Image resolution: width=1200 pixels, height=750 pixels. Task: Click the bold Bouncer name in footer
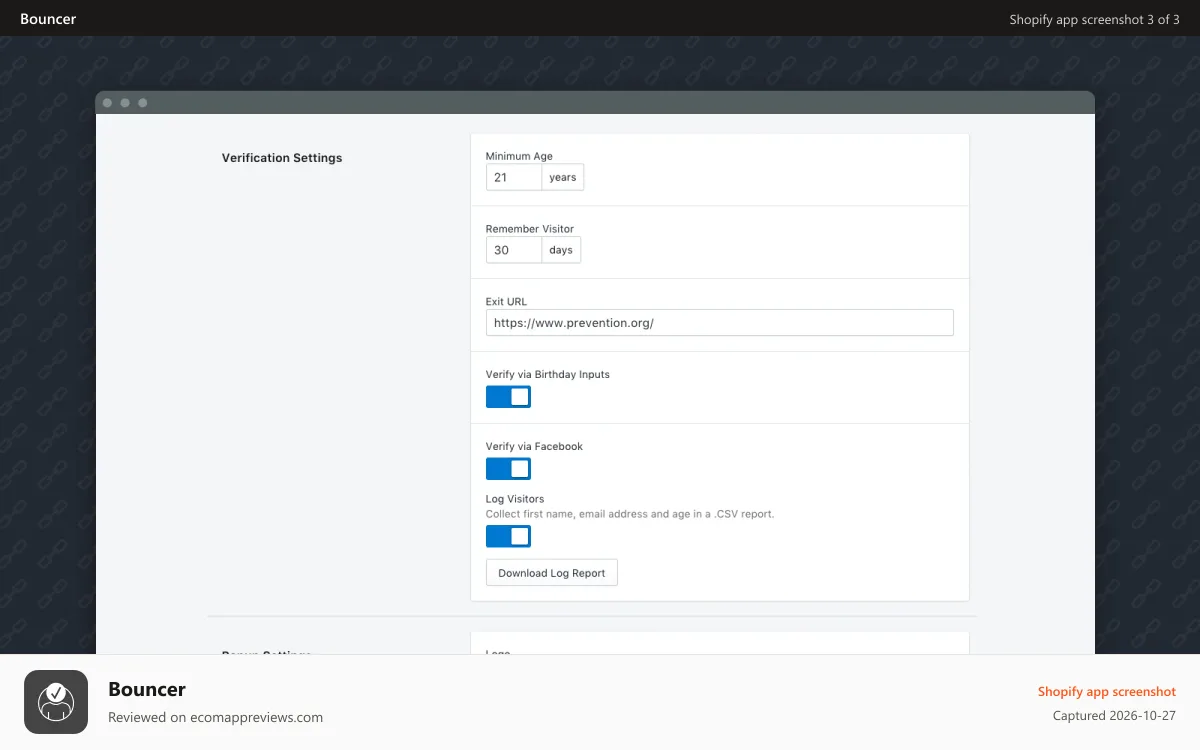[x=147, y=689]
